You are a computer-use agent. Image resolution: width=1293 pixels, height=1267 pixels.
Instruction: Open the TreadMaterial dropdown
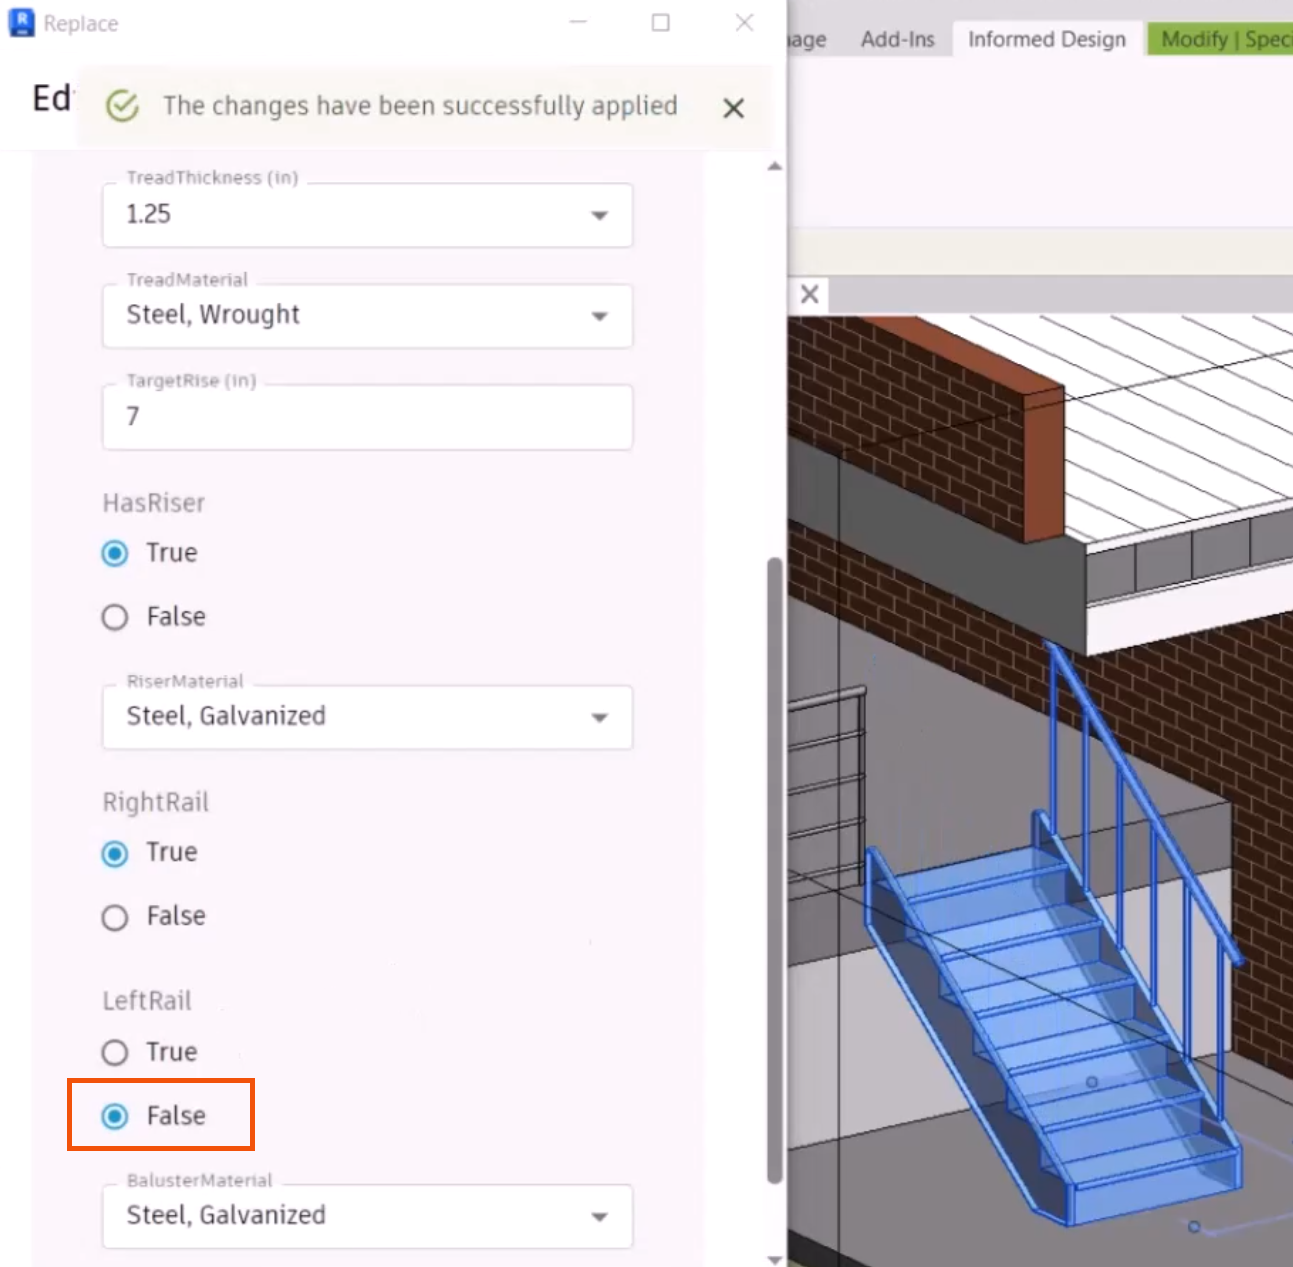pos(367,316)
